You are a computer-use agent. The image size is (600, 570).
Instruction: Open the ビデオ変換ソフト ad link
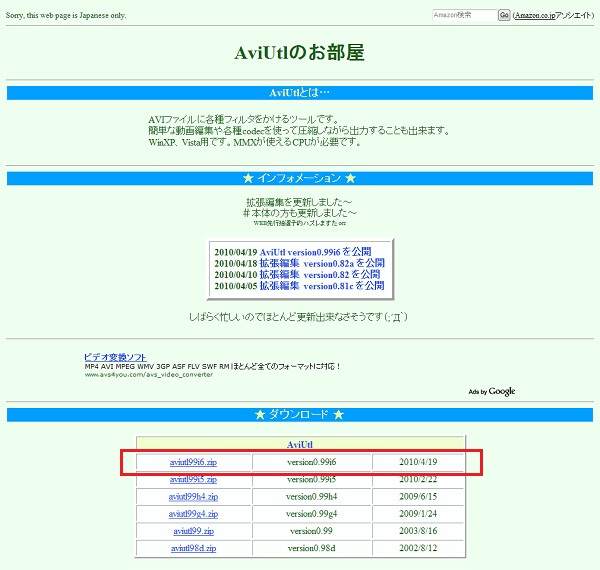(115, 357)
